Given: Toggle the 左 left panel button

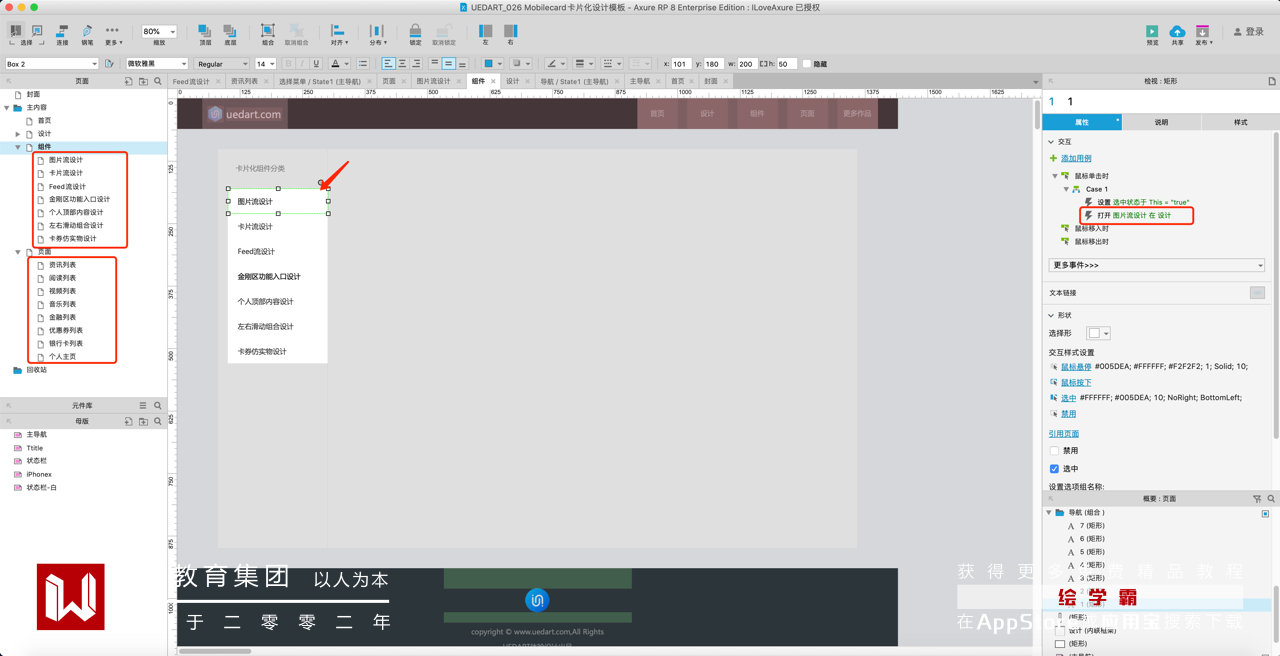Looking at the screenshot, I should [x=485, y=35].
